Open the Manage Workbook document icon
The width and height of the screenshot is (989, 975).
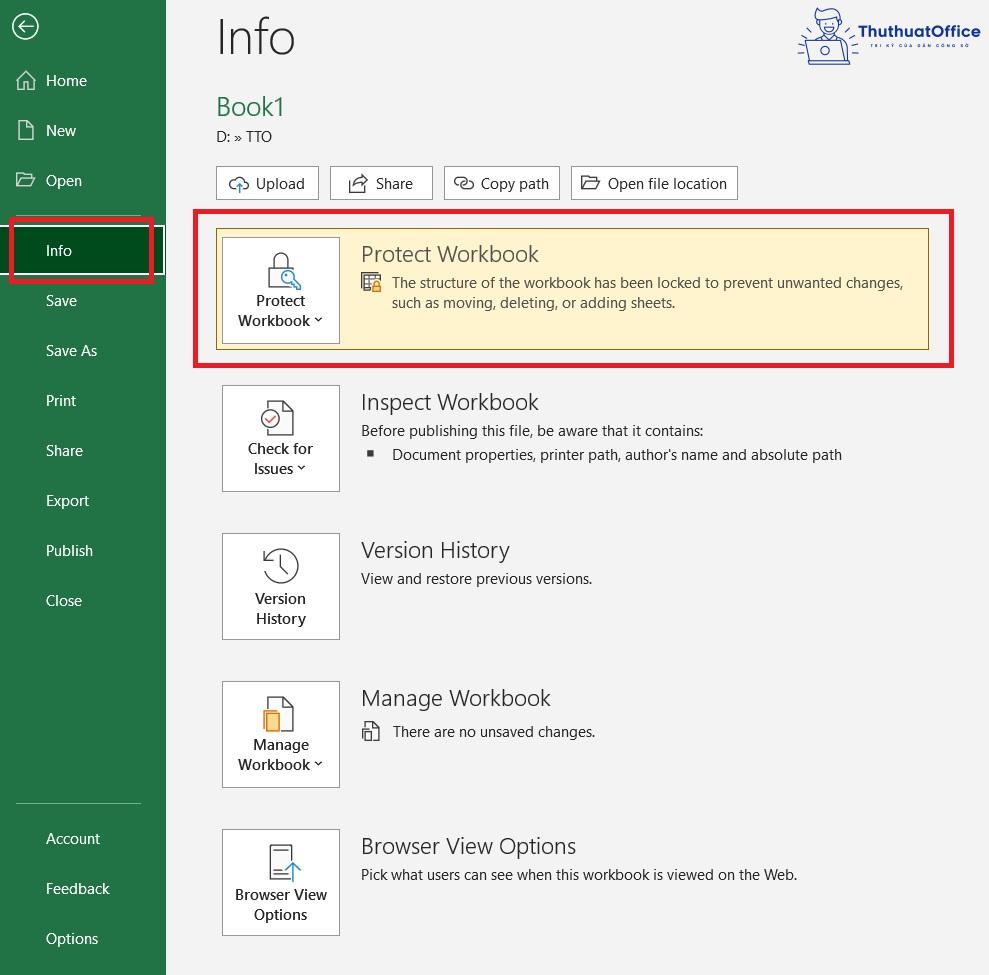[280, 714]
